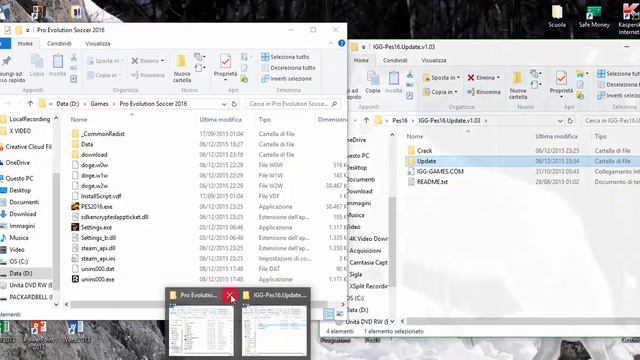This screenshot has width=640, height=360.
Task: Click Seleziona tutto in Pro Evolution ribbon
Action: pyautogui.click(x=285, y=57)
